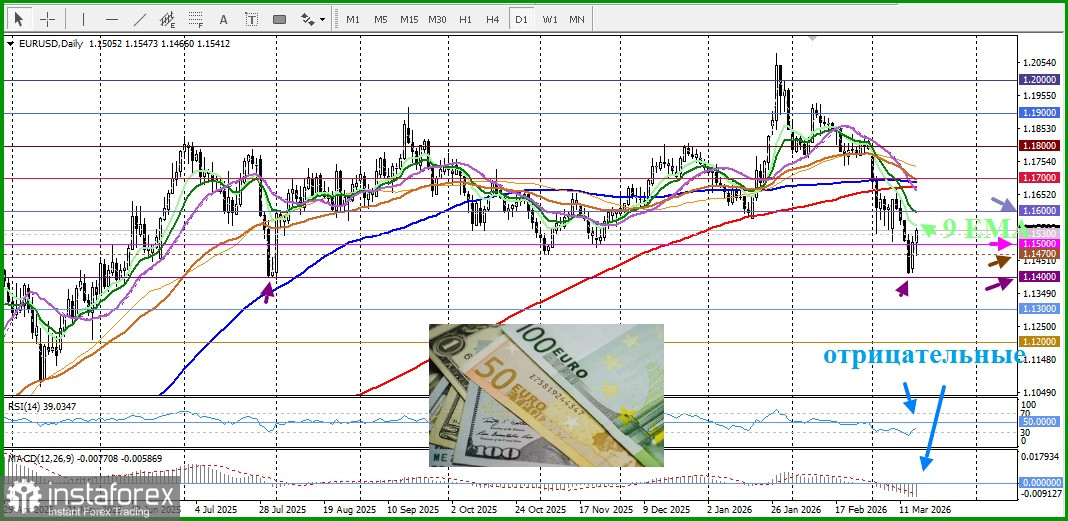The height and width of the screenshot is (521, 1068).
Task: Click the M15 timeframe button
Action: click(409, 19)
